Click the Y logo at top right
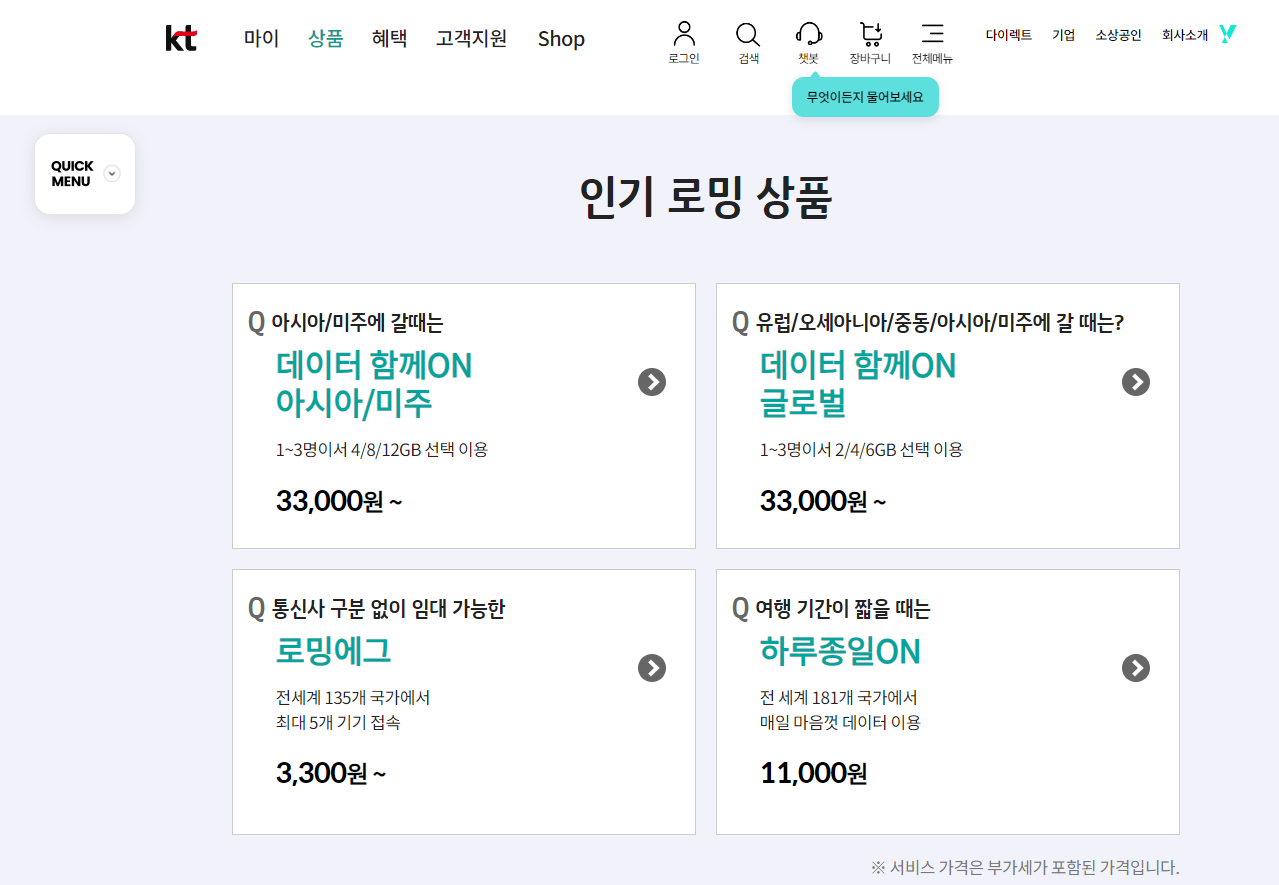Screen dimensions: 1279x885 [1226, 34]
